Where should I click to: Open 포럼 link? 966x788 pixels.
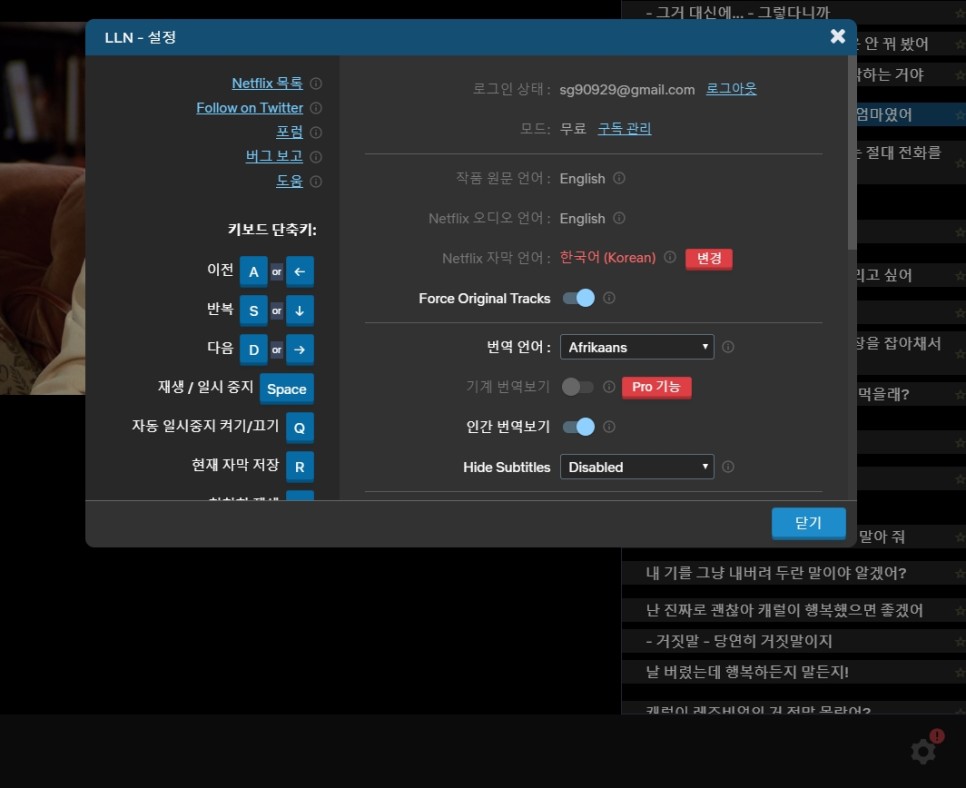[290, 132]
